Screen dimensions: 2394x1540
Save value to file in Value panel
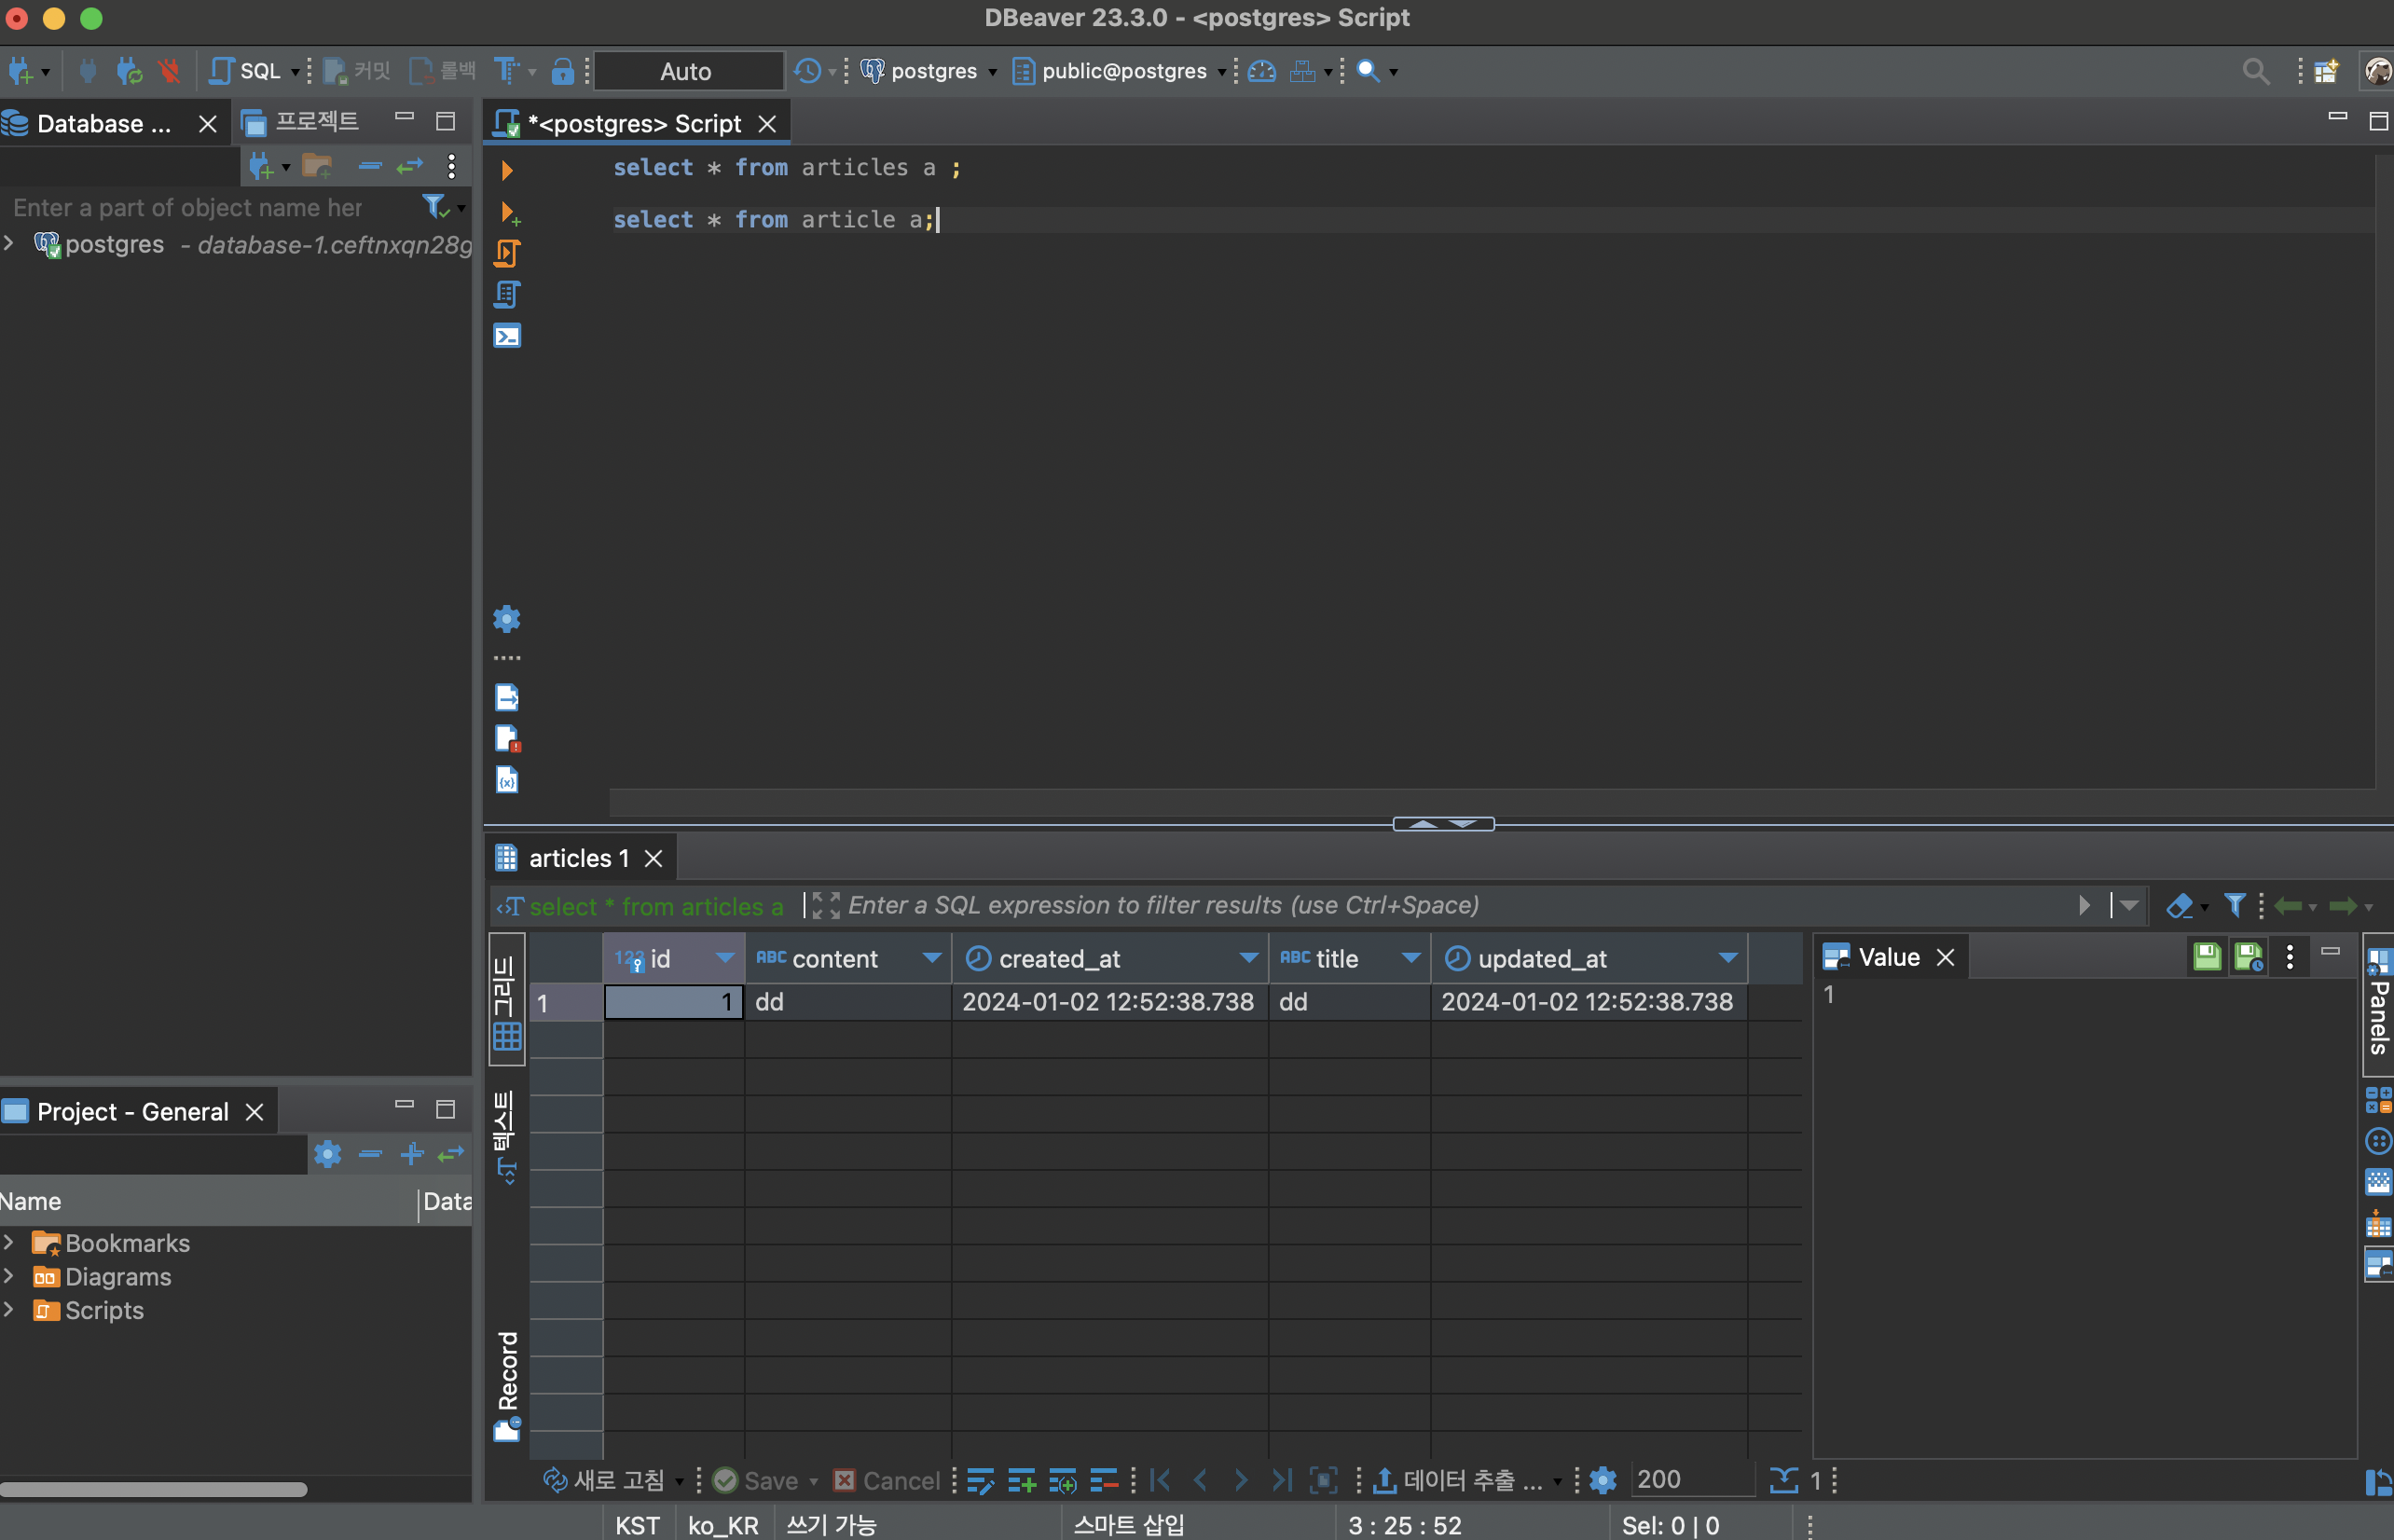2207,957
